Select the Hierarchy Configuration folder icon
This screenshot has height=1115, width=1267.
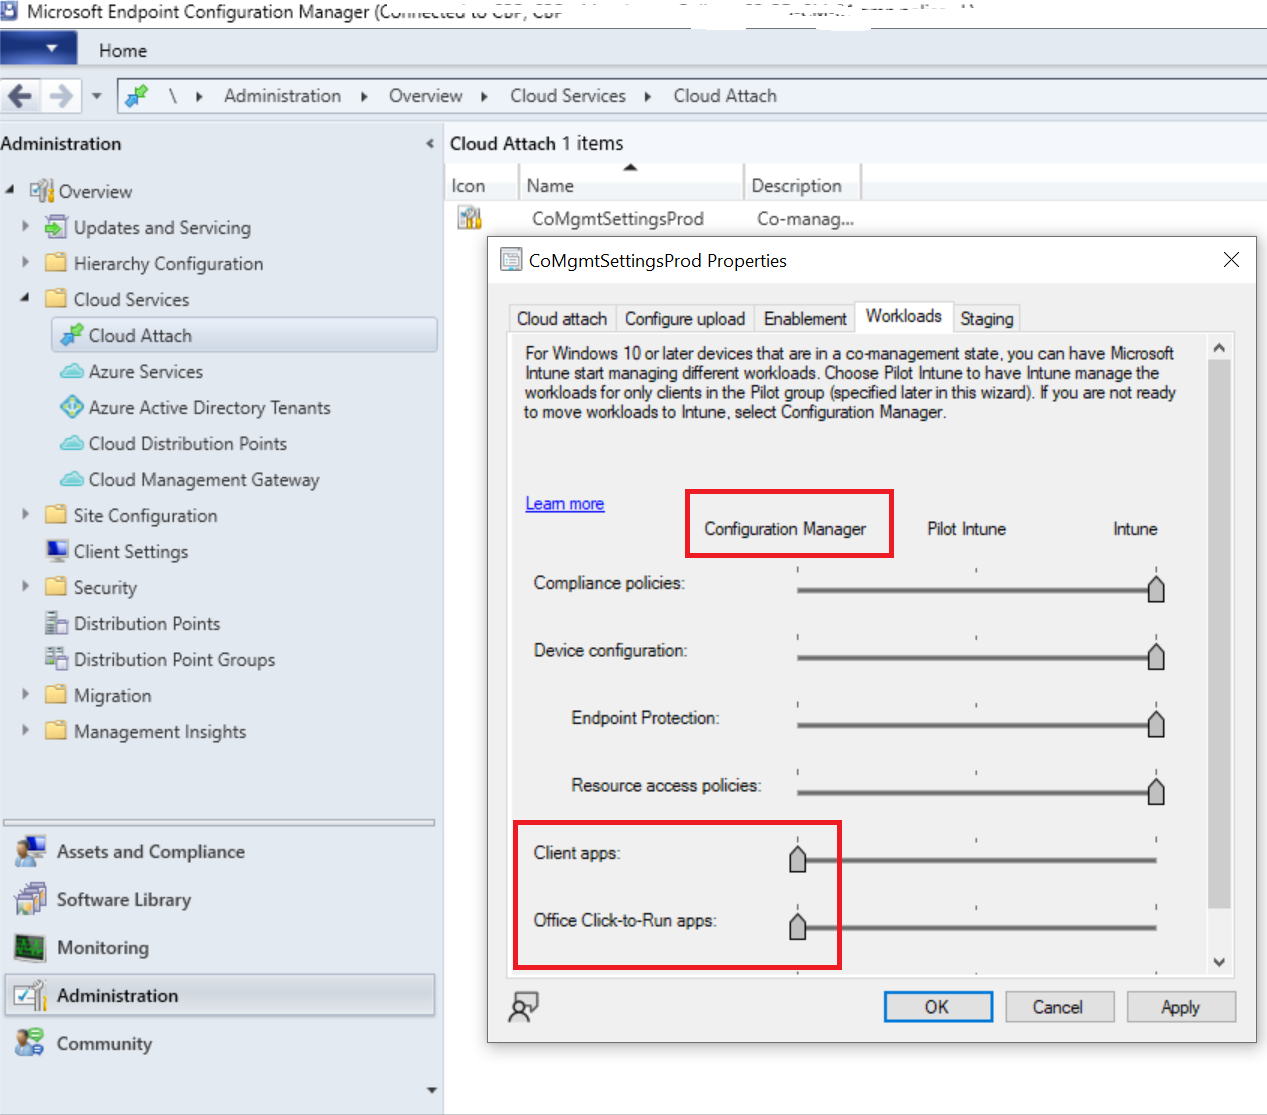(56, 263)
